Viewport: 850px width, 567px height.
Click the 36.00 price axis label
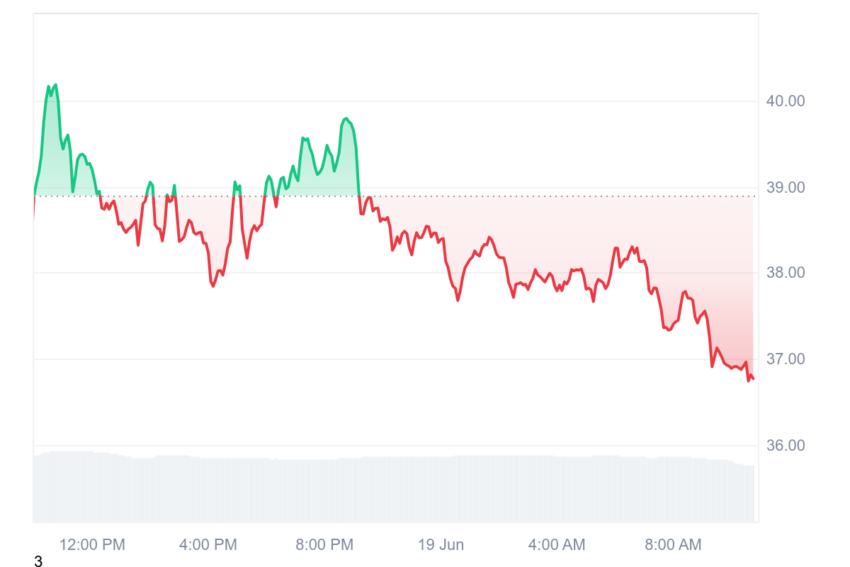point(785,445)
